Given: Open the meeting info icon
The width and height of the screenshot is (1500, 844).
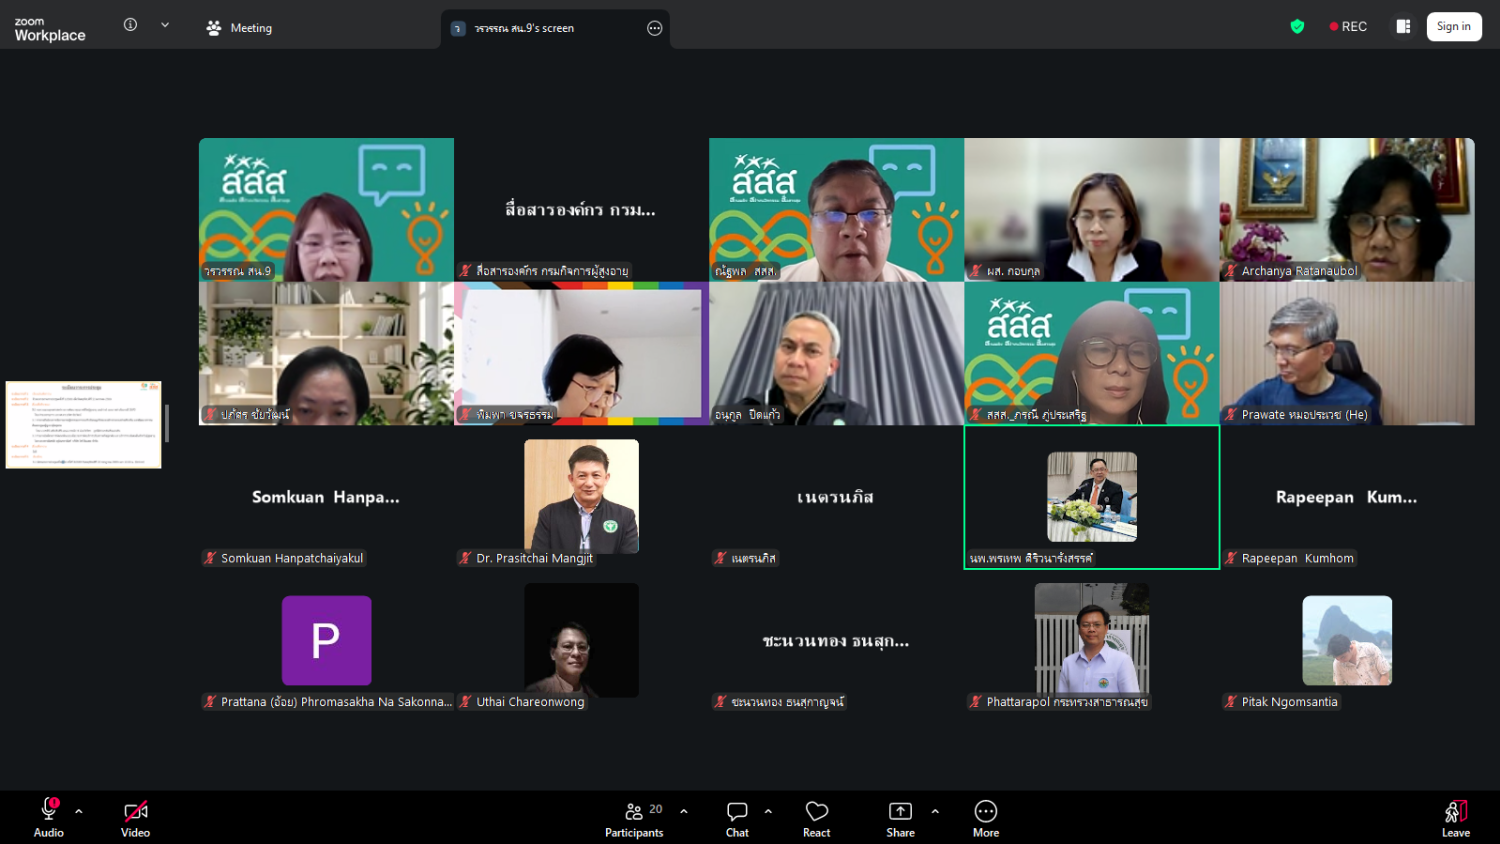Looking at the screenshot, I should (x=130, y=25).
